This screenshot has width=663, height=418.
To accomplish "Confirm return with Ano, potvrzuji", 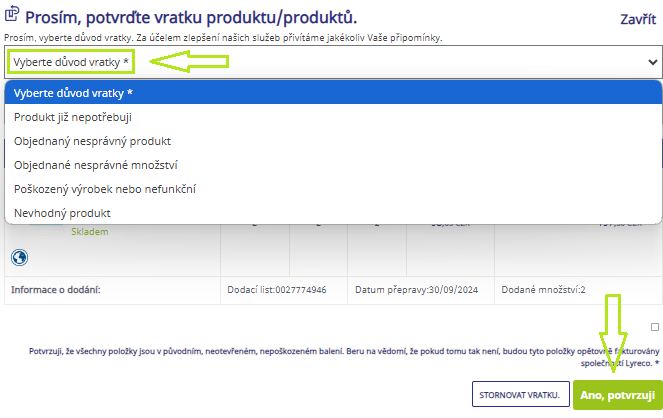I will click(617, 395).
